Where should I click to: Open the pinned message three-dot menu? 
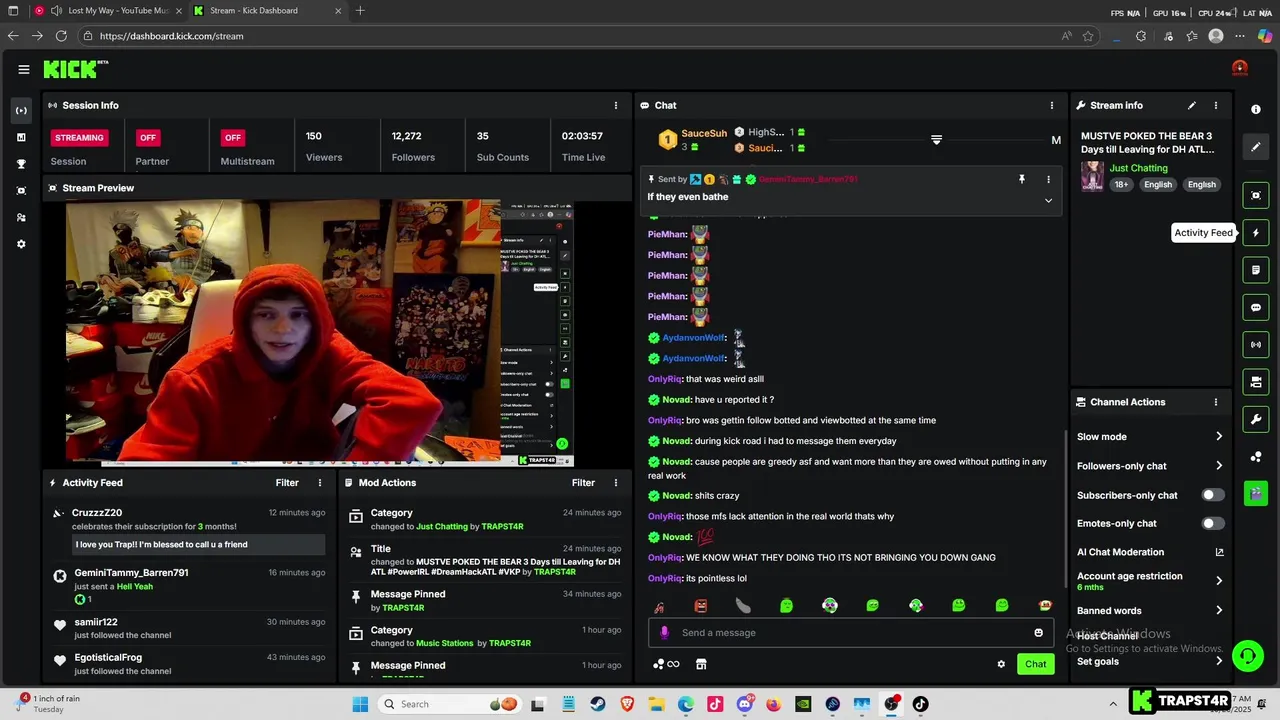pyautogui.click(x=1048, y=179)
